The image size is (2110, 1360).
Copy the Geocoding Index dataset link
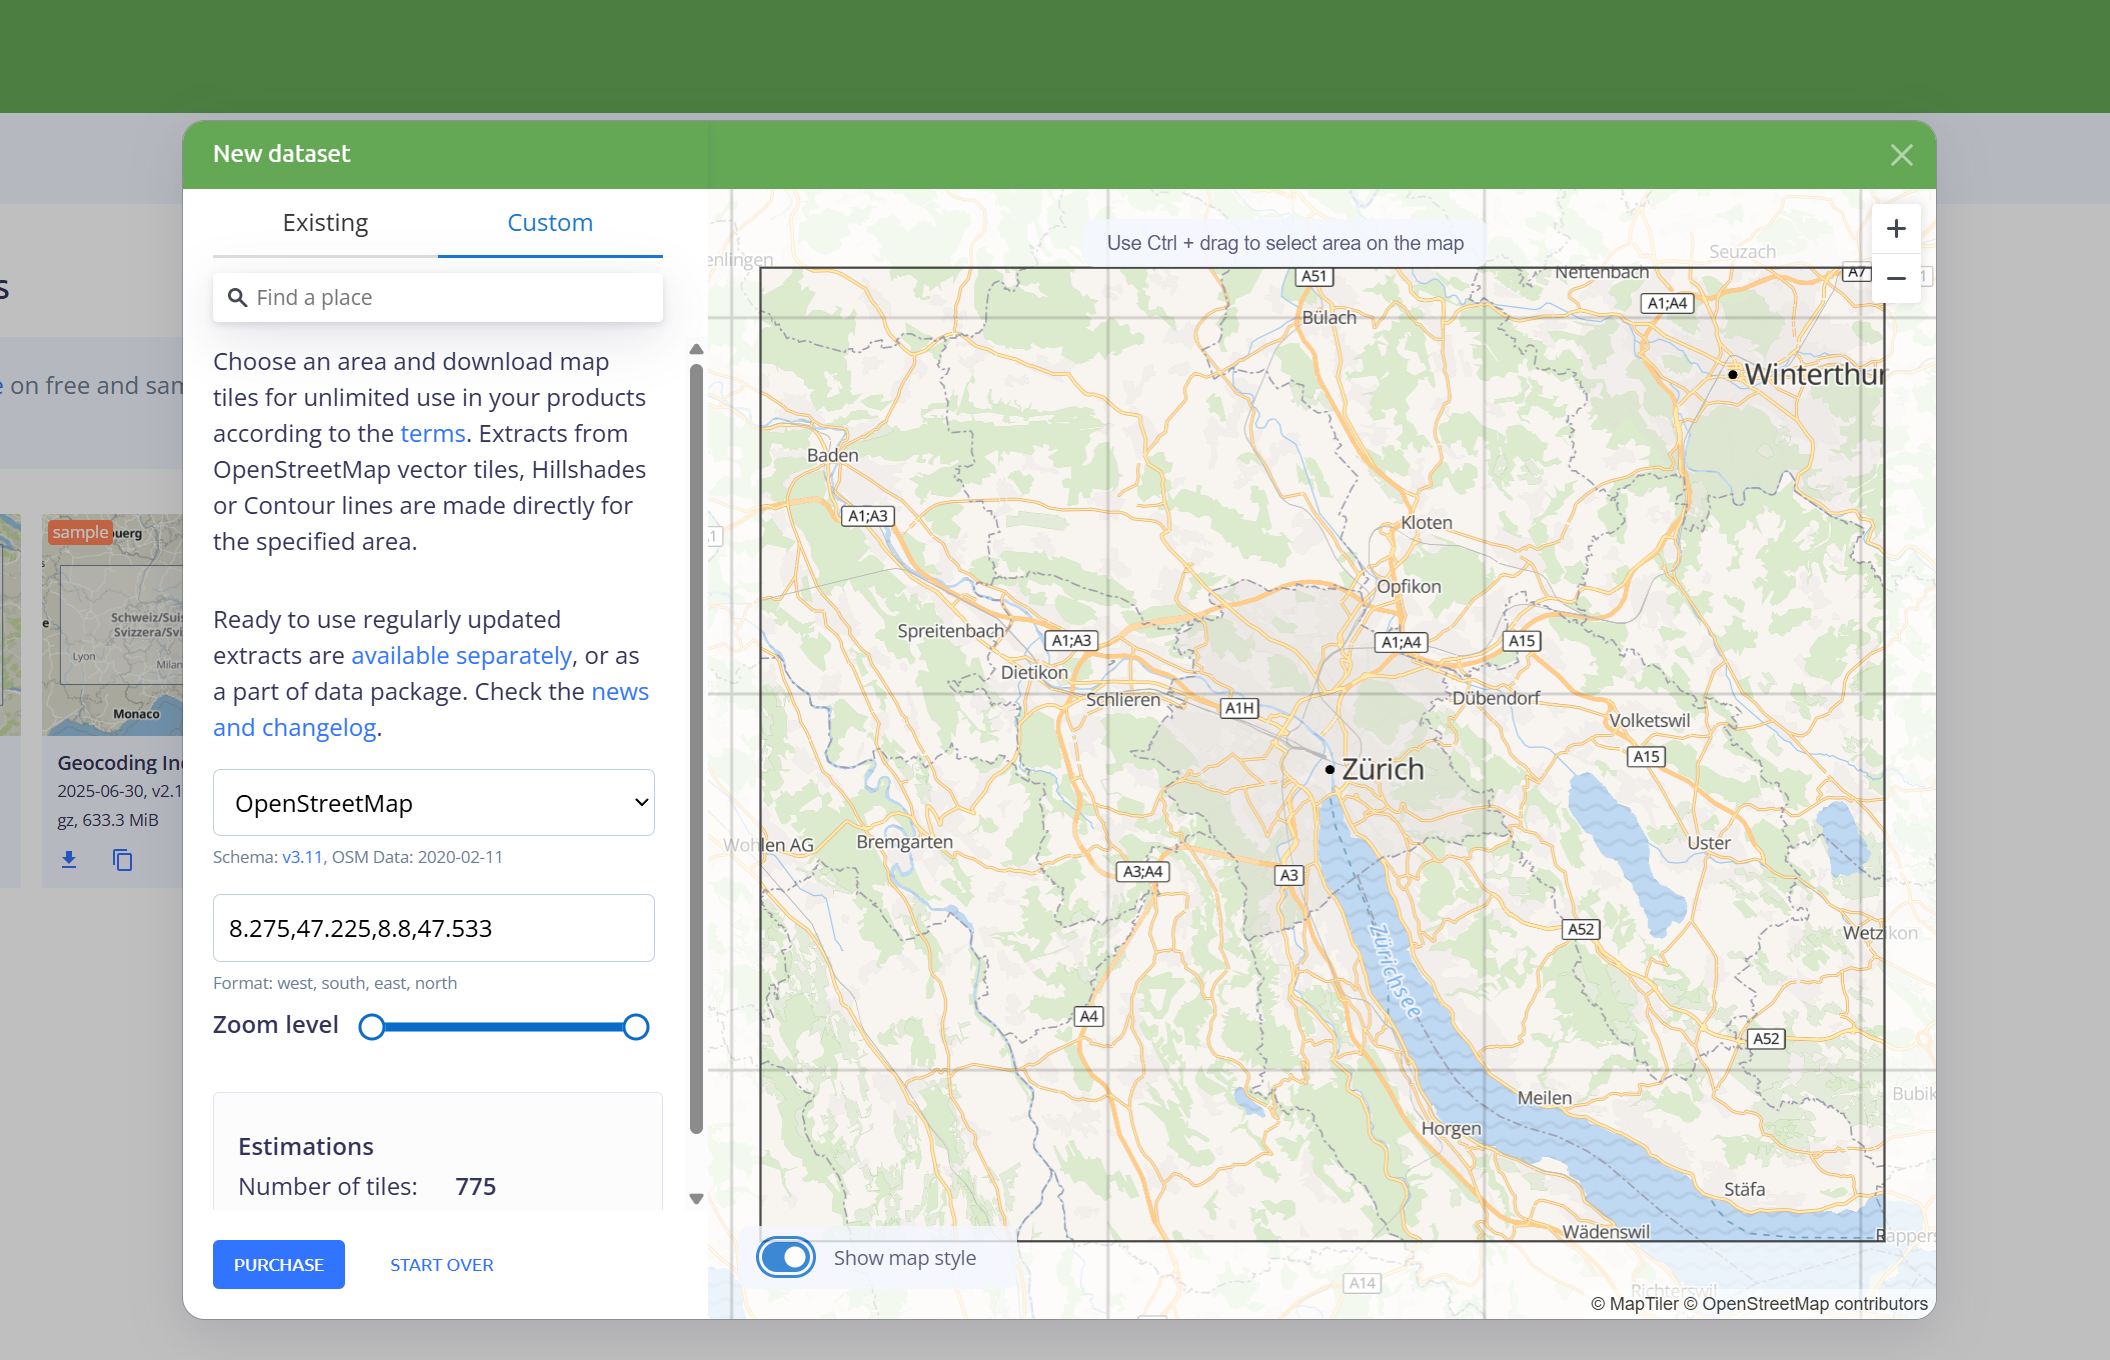[122, 859]
